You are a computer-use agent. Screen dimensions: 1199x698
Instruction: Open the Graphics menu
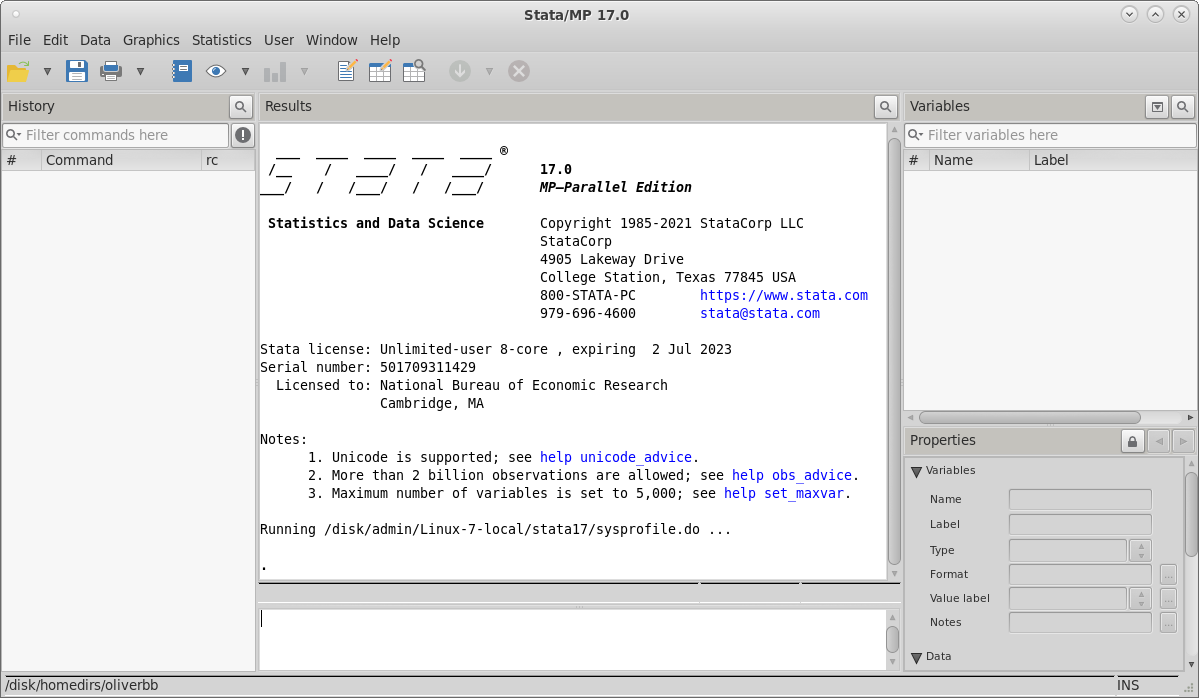[x=151, y=40]
